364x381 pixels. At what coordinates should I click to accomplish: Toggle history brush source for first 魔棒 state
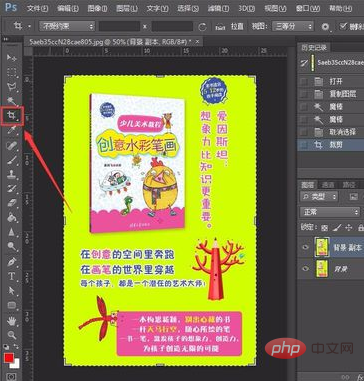[x=303, y=107]
